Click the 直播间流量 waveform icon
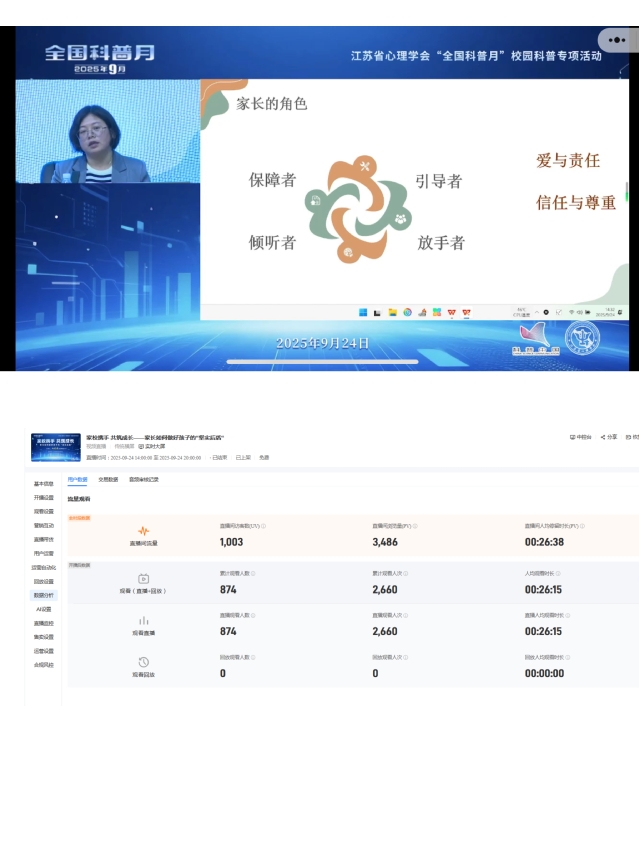 tap(143, 530)
